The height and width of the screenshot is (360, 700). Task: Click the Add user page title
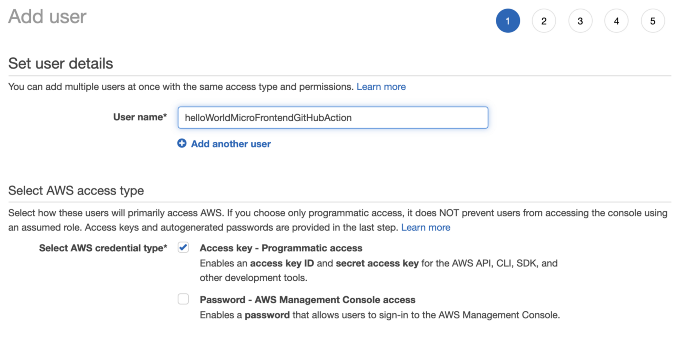tap(47, 17)
